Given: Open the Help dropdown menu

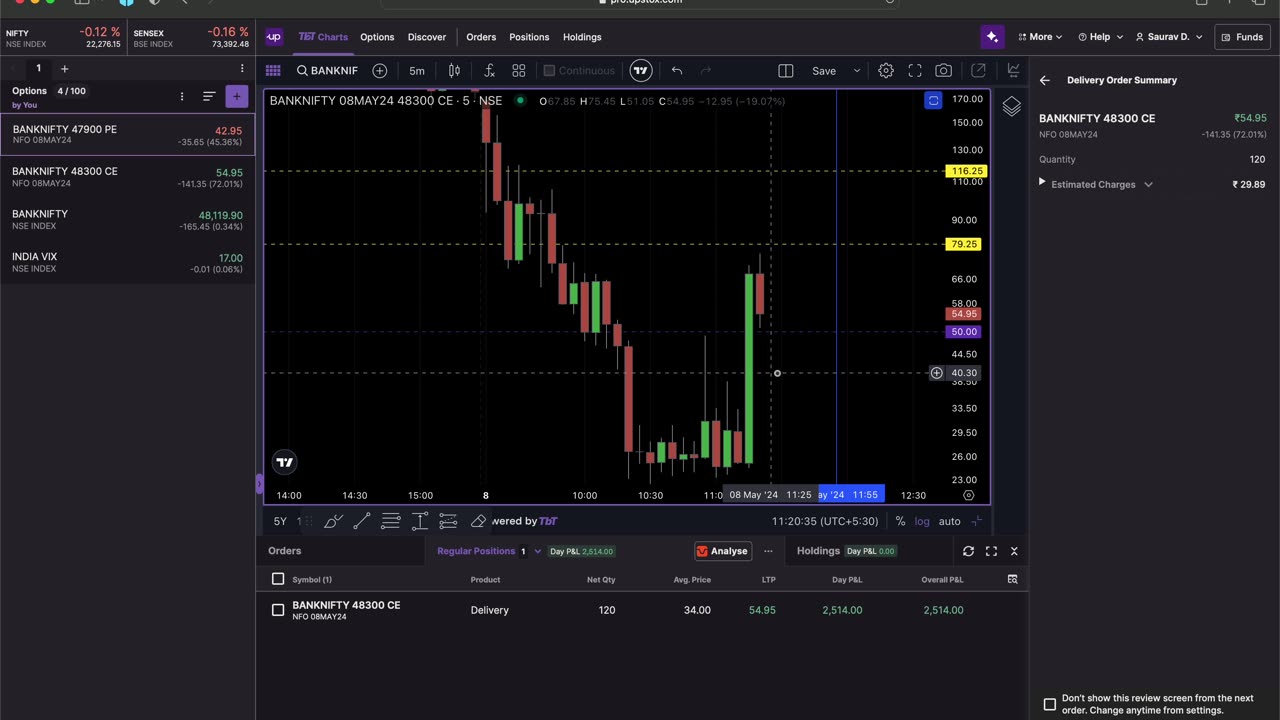Looking at the screenshot, I should point(1100,37).
